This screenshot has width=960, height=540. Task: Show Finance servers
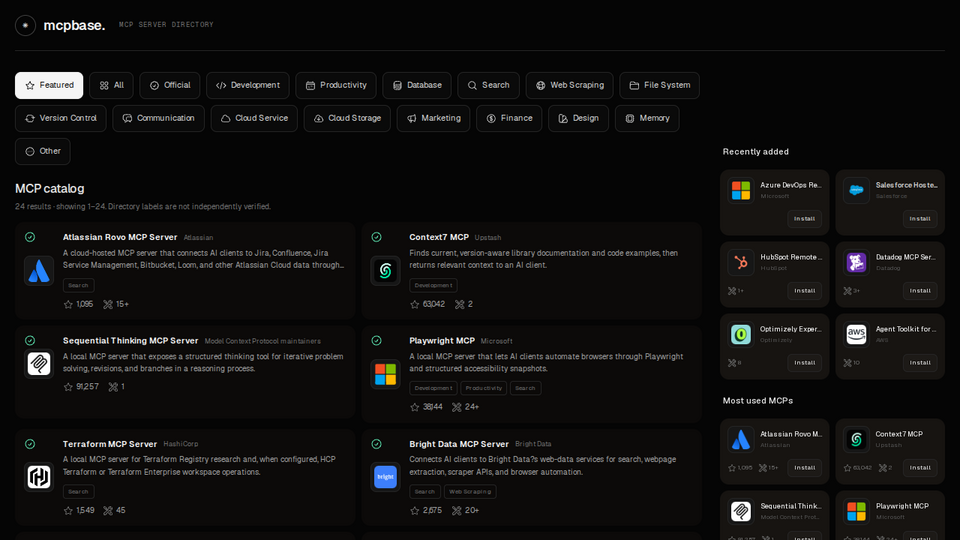click(x=509, y=119)
